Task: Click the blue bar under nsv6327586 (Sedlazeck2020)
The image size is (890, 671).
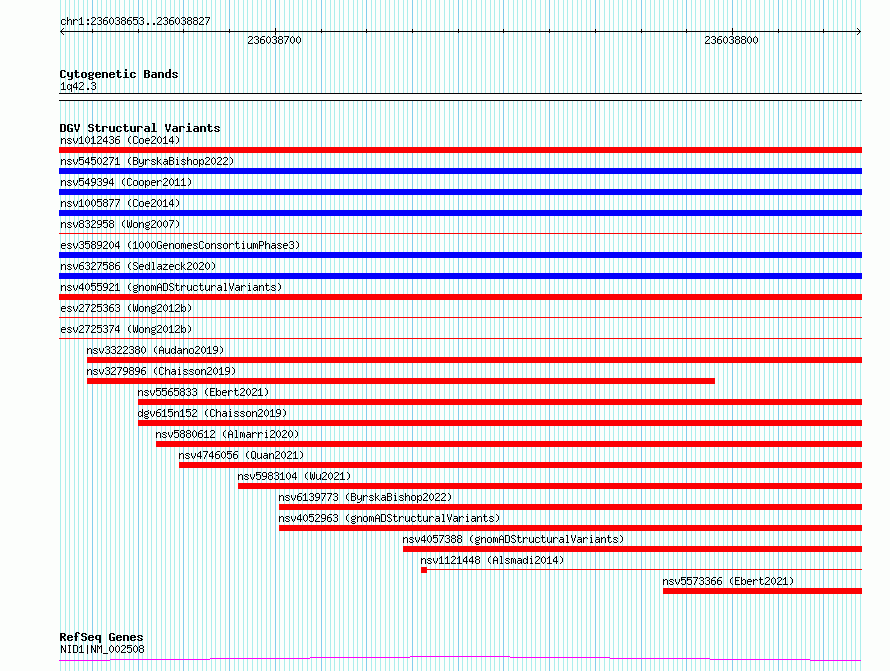Action: (x=460, y=276)
